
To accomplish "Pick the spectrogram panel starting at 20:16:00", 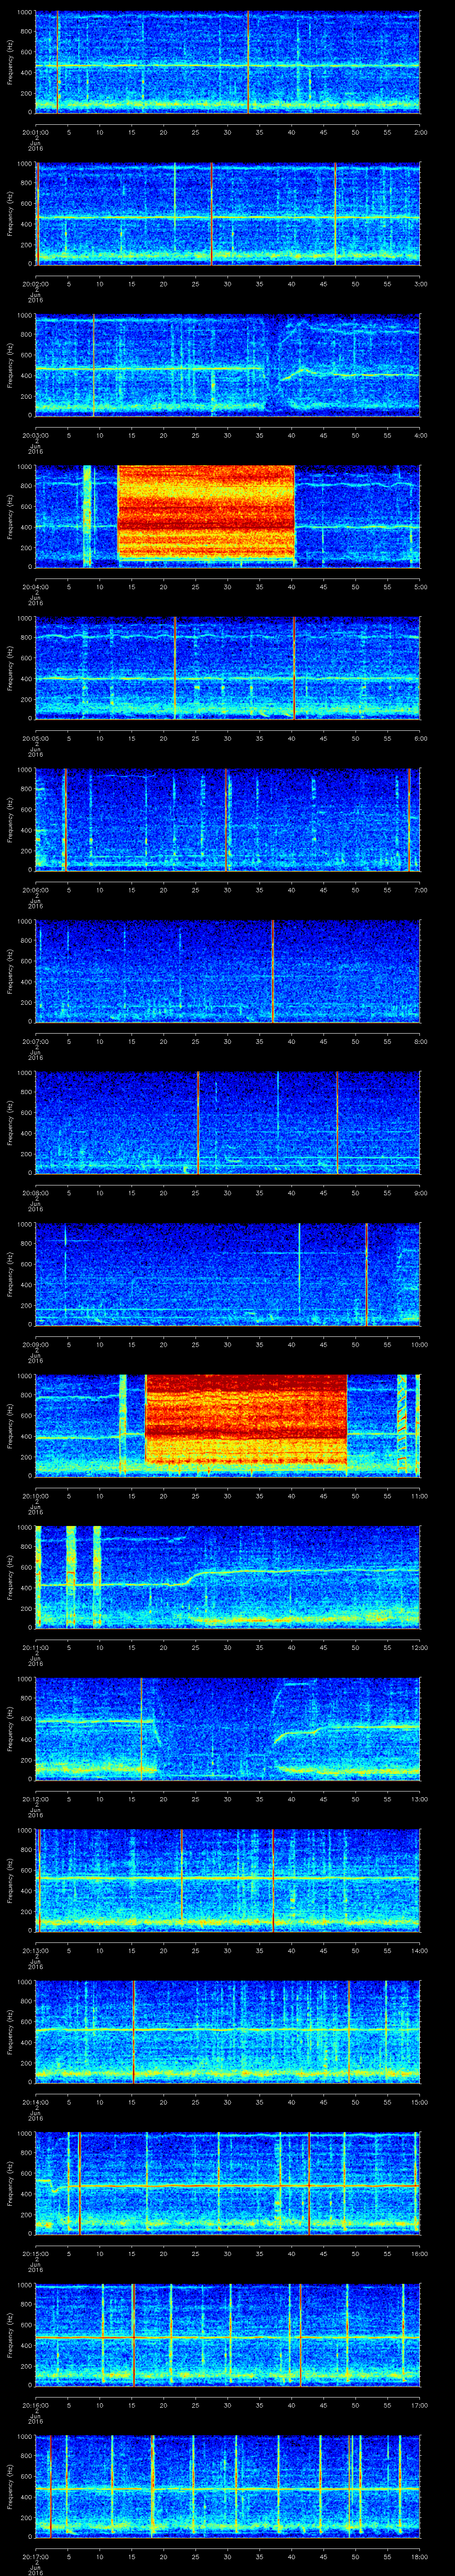I will click(228, 2335).
